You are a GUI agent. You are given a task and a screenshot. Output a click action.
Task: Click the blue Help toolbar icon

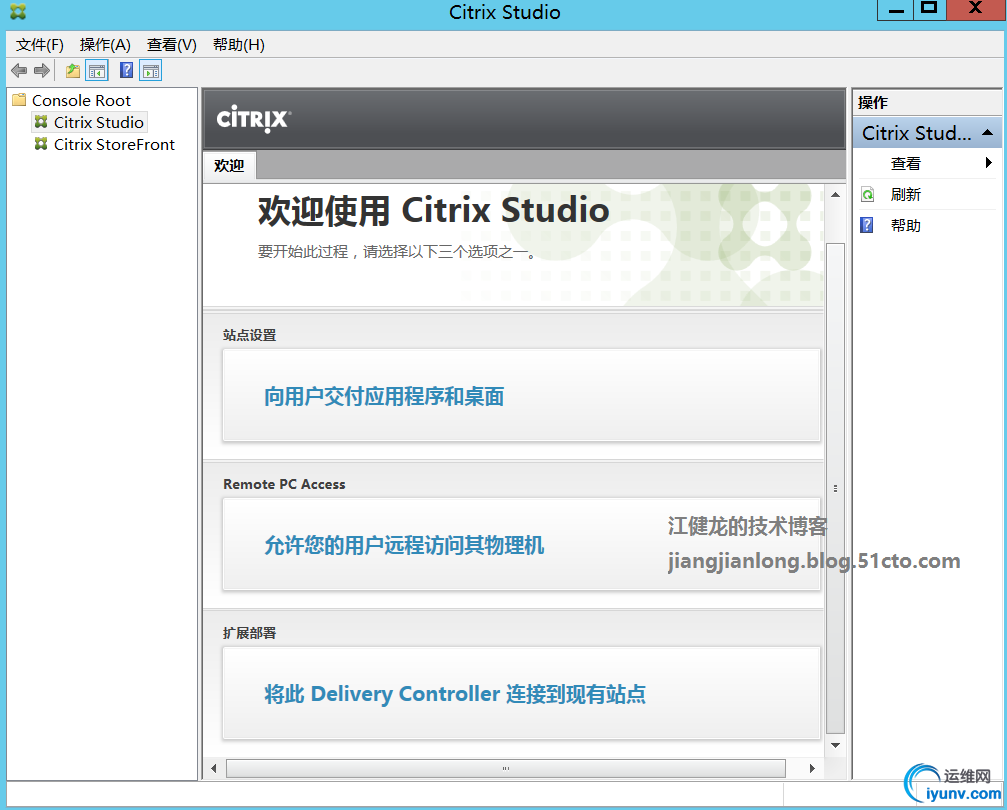point(127,70)
